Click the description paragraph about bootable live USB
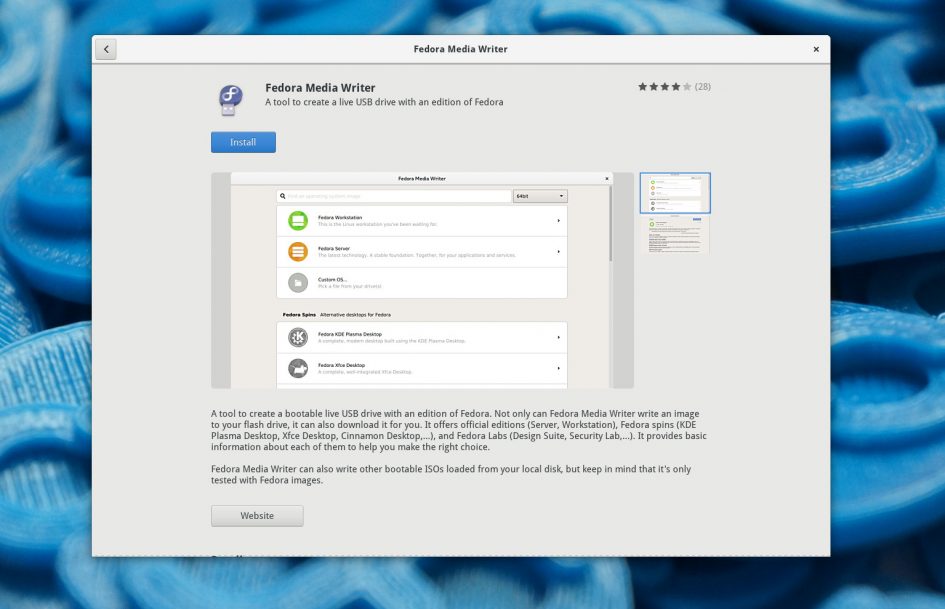The height and width of the screenshot is (609, 945). [x=459, y=431]
